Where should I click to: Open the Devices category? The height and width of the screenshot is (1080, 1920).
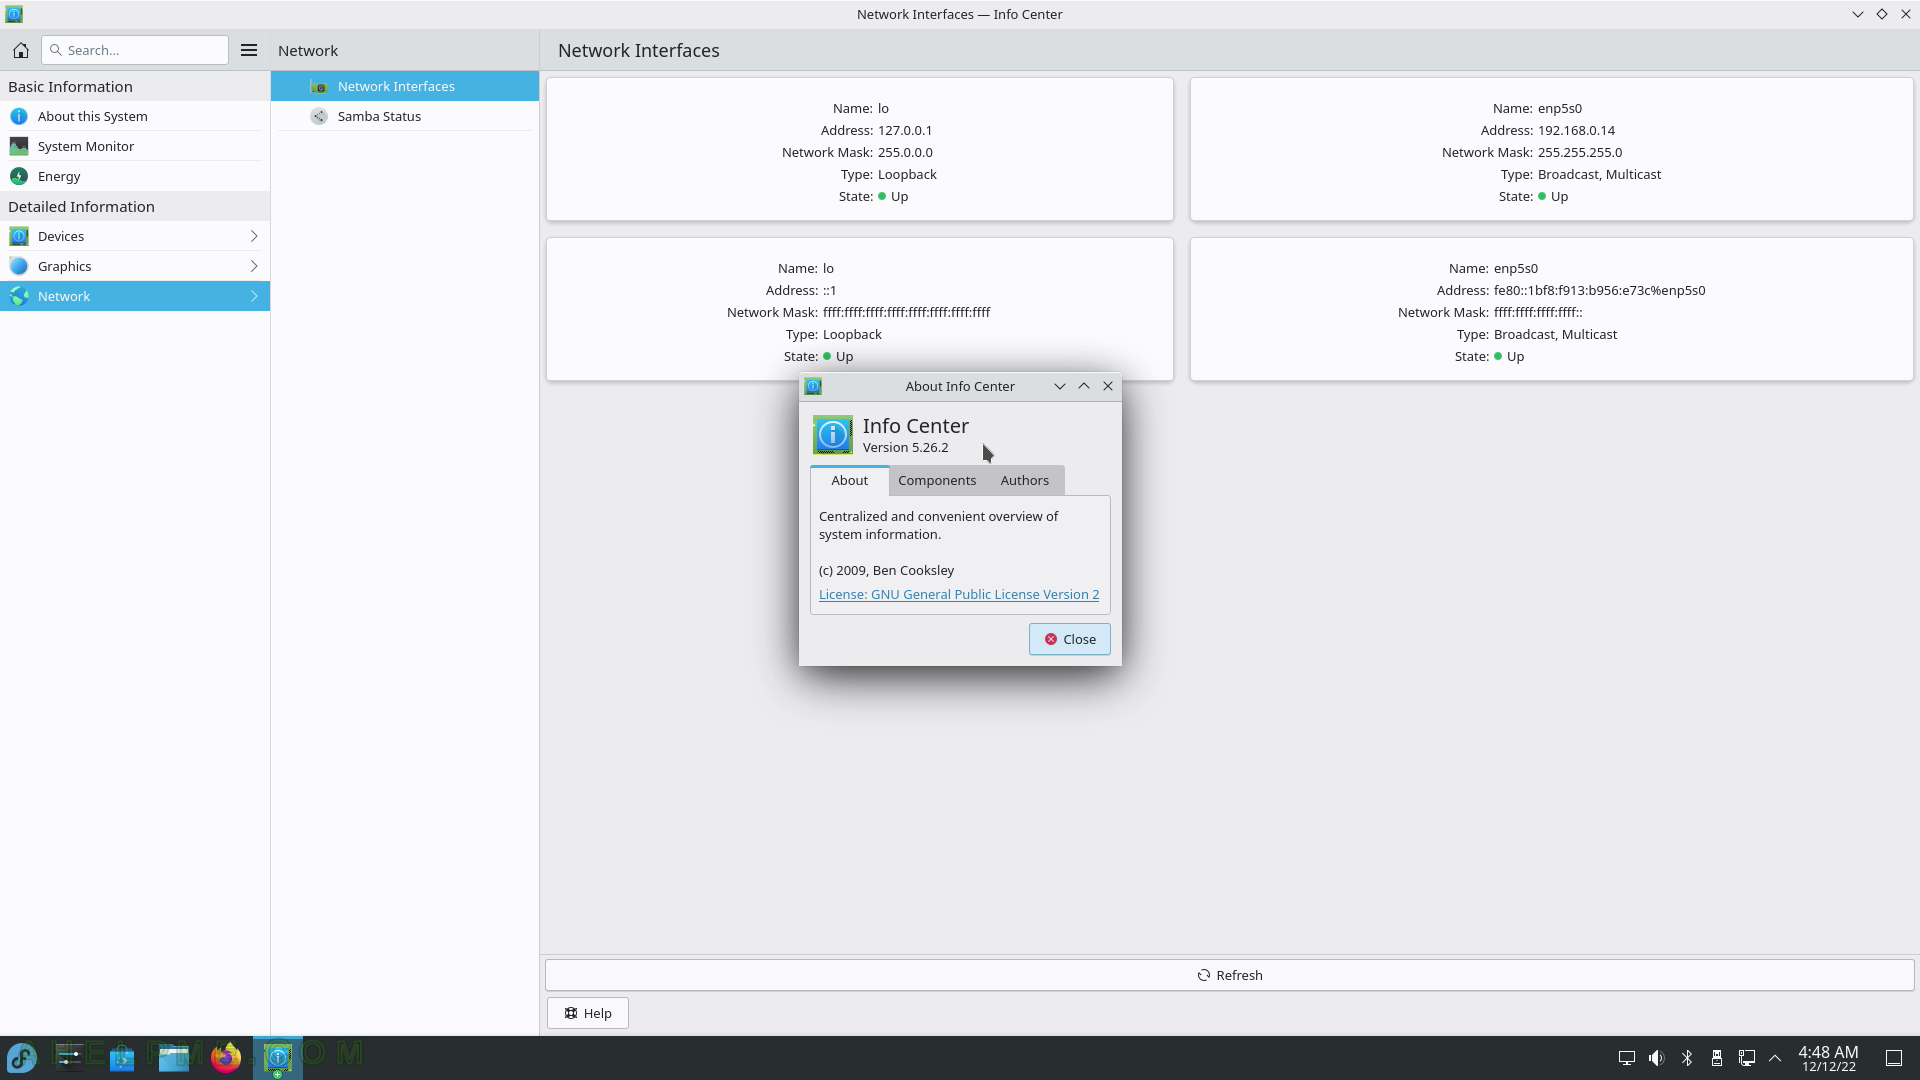pos(135,236)
